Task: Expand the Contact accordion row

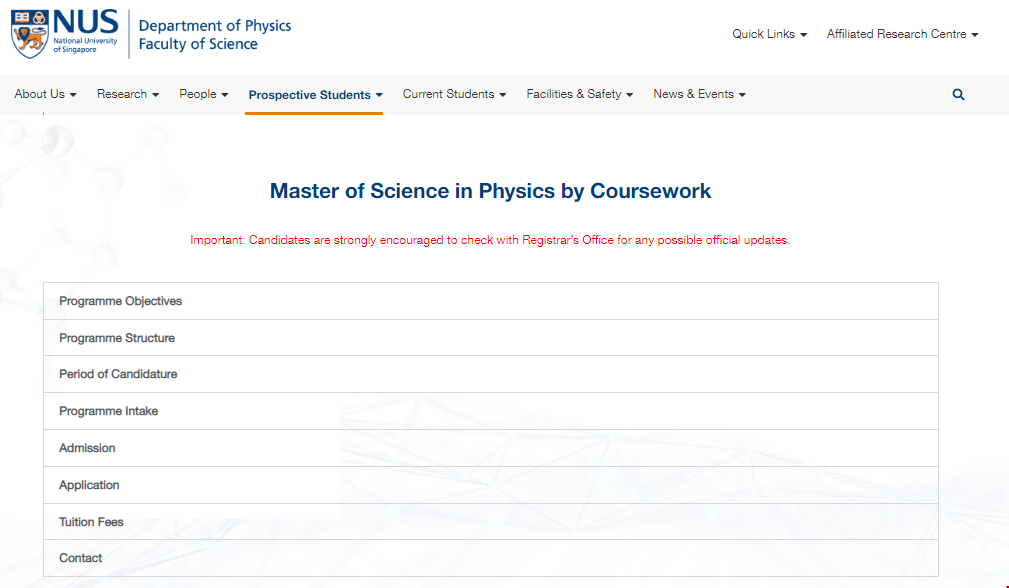Action: click(80, 558)
